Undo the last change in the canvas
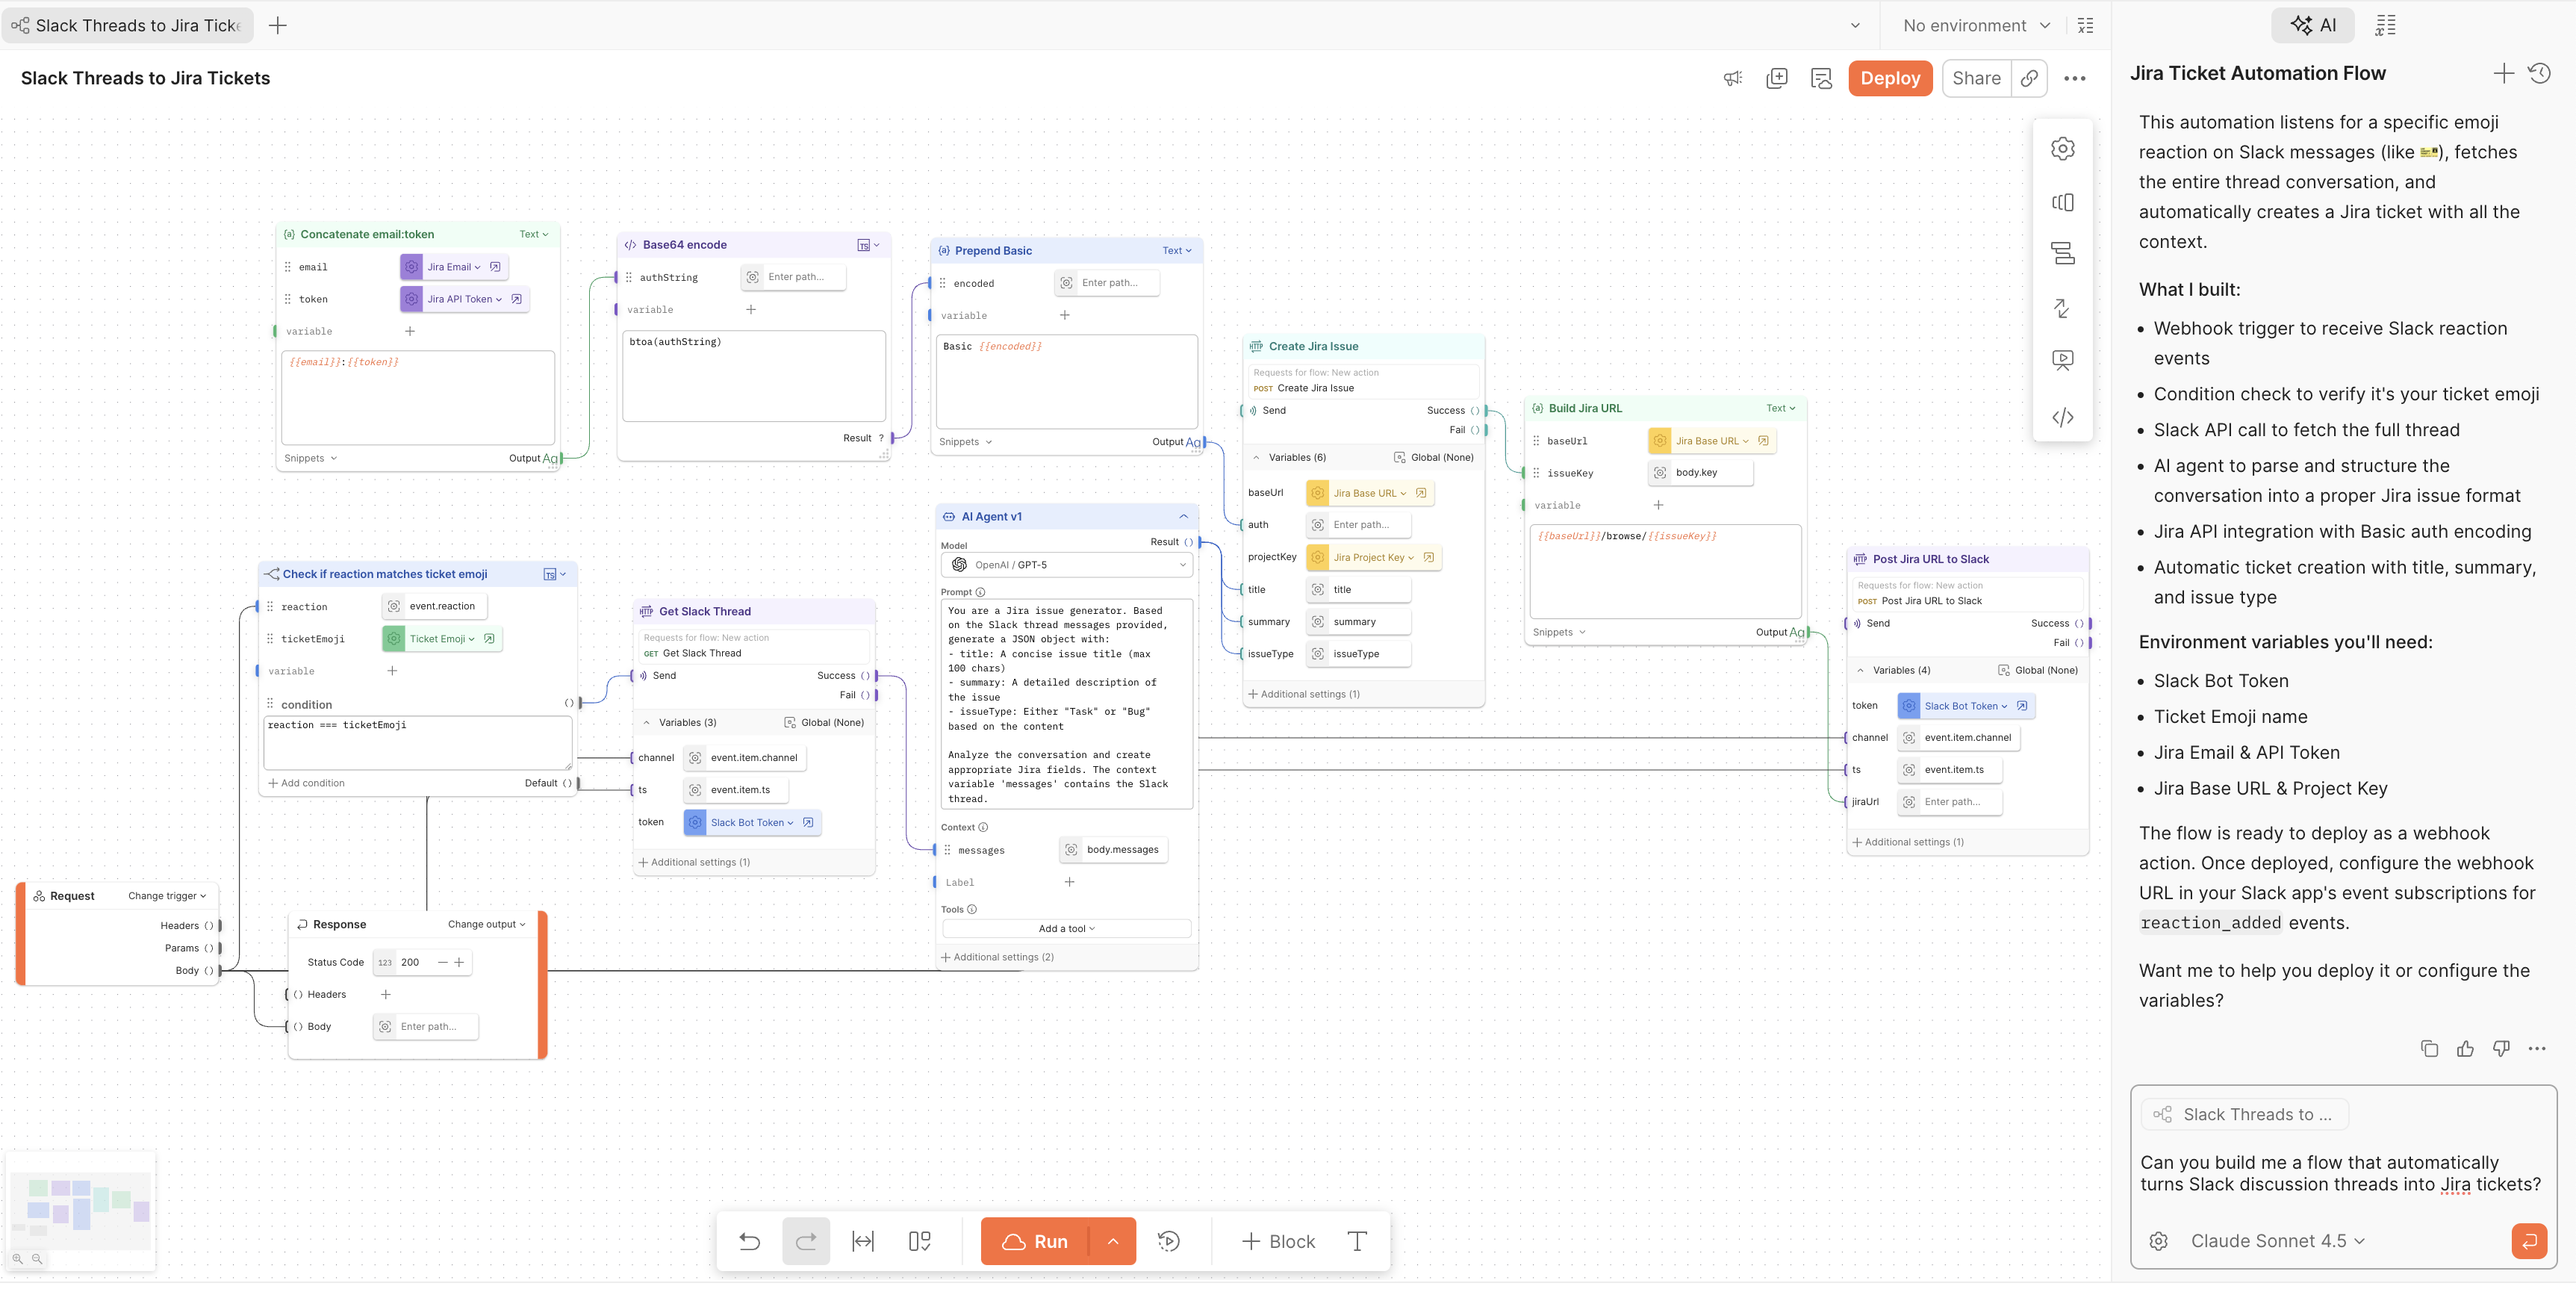Image resolution: width=2576 pixels, height=1289 pixels. 750,1241
